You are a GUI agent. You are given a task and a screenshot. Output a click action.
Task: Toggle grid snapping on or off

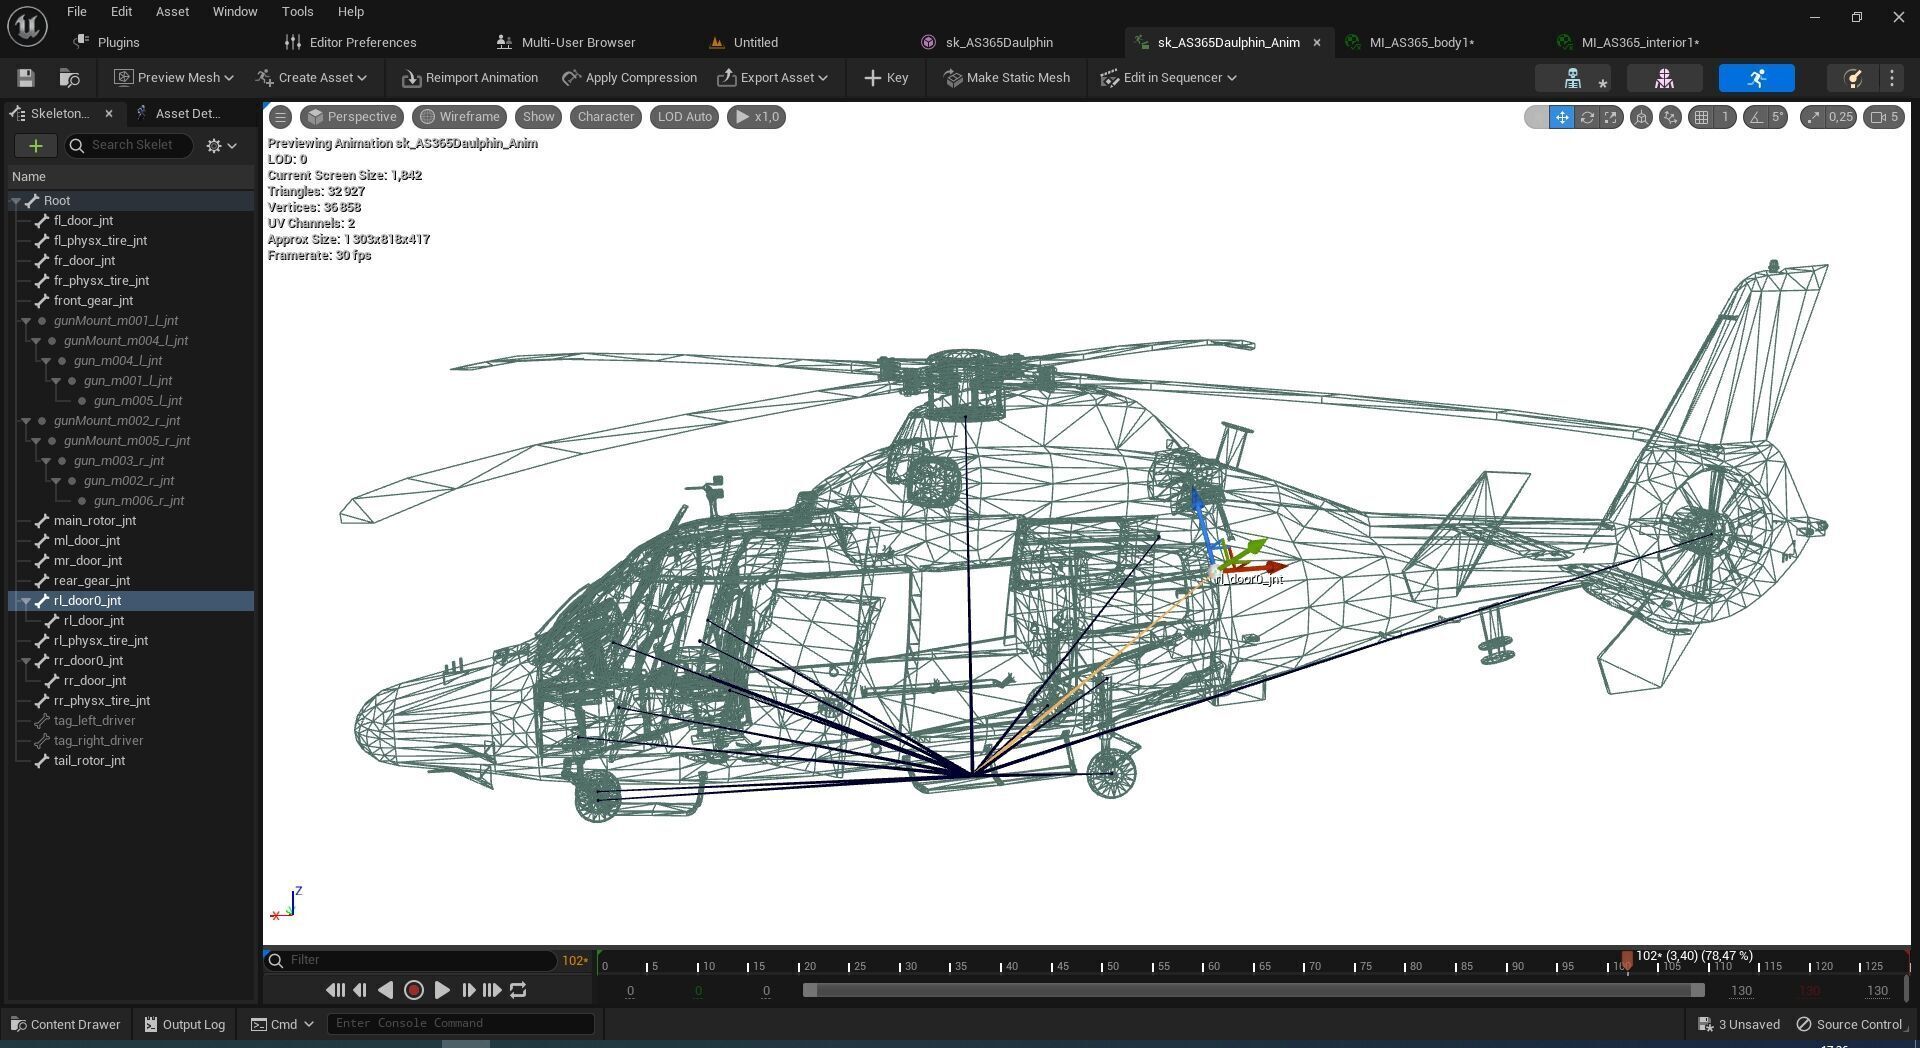tap(1701, 117)
